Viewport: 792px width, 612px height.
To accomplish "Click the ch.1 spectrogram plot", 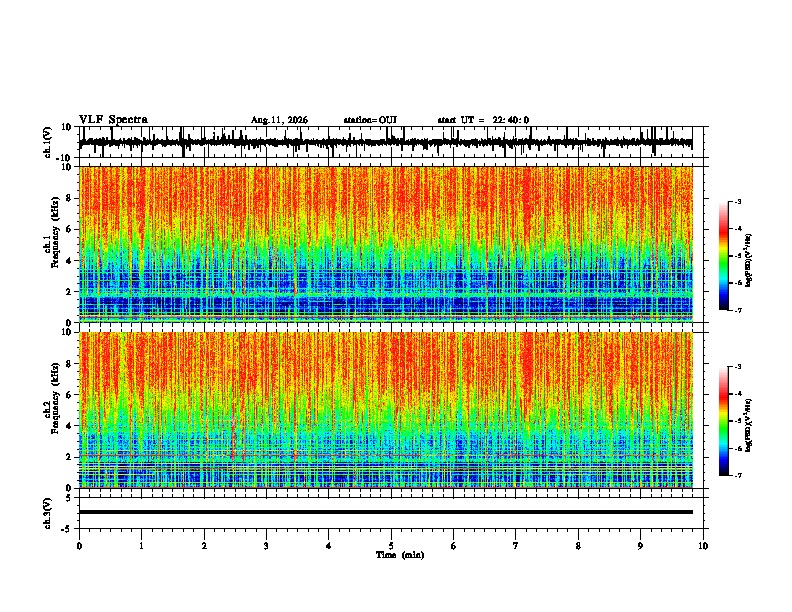I will tap(385, 244).
